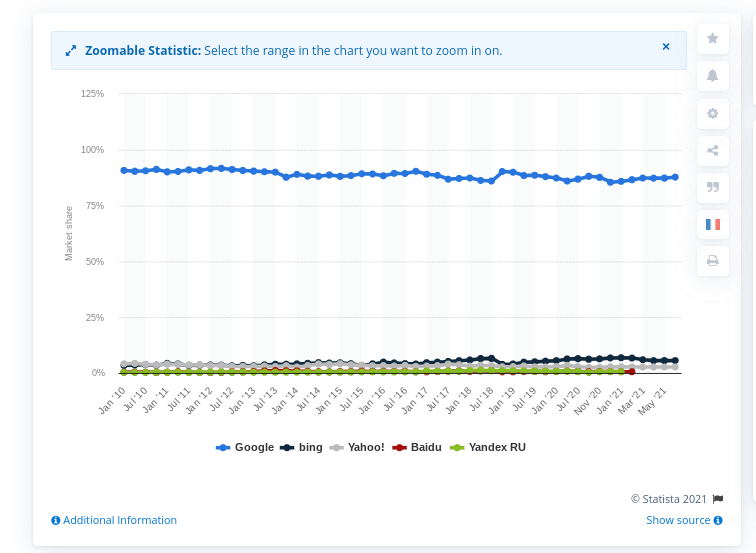The image size is (756, 553).
Task: Click the Baidu red end data point
Action: (631, 372)
